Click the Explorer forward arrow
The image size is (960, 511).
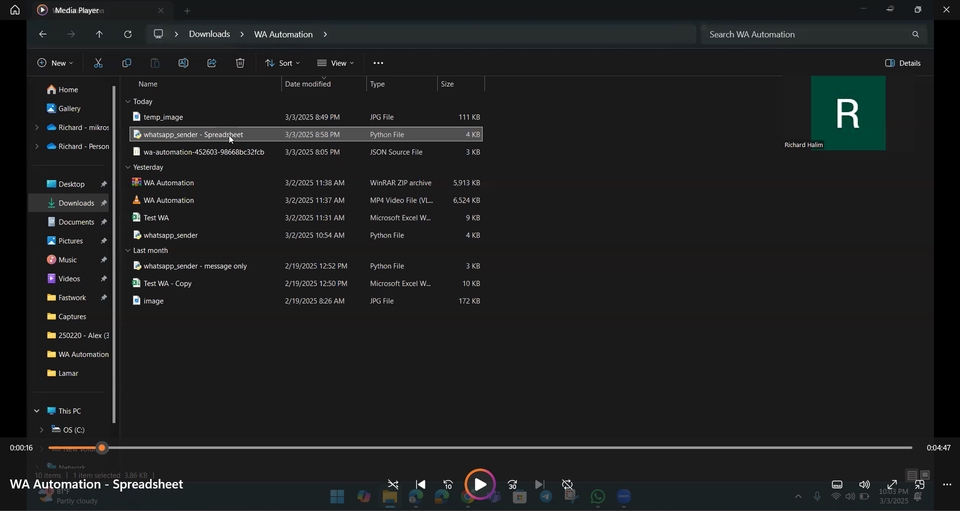[71, 34]
